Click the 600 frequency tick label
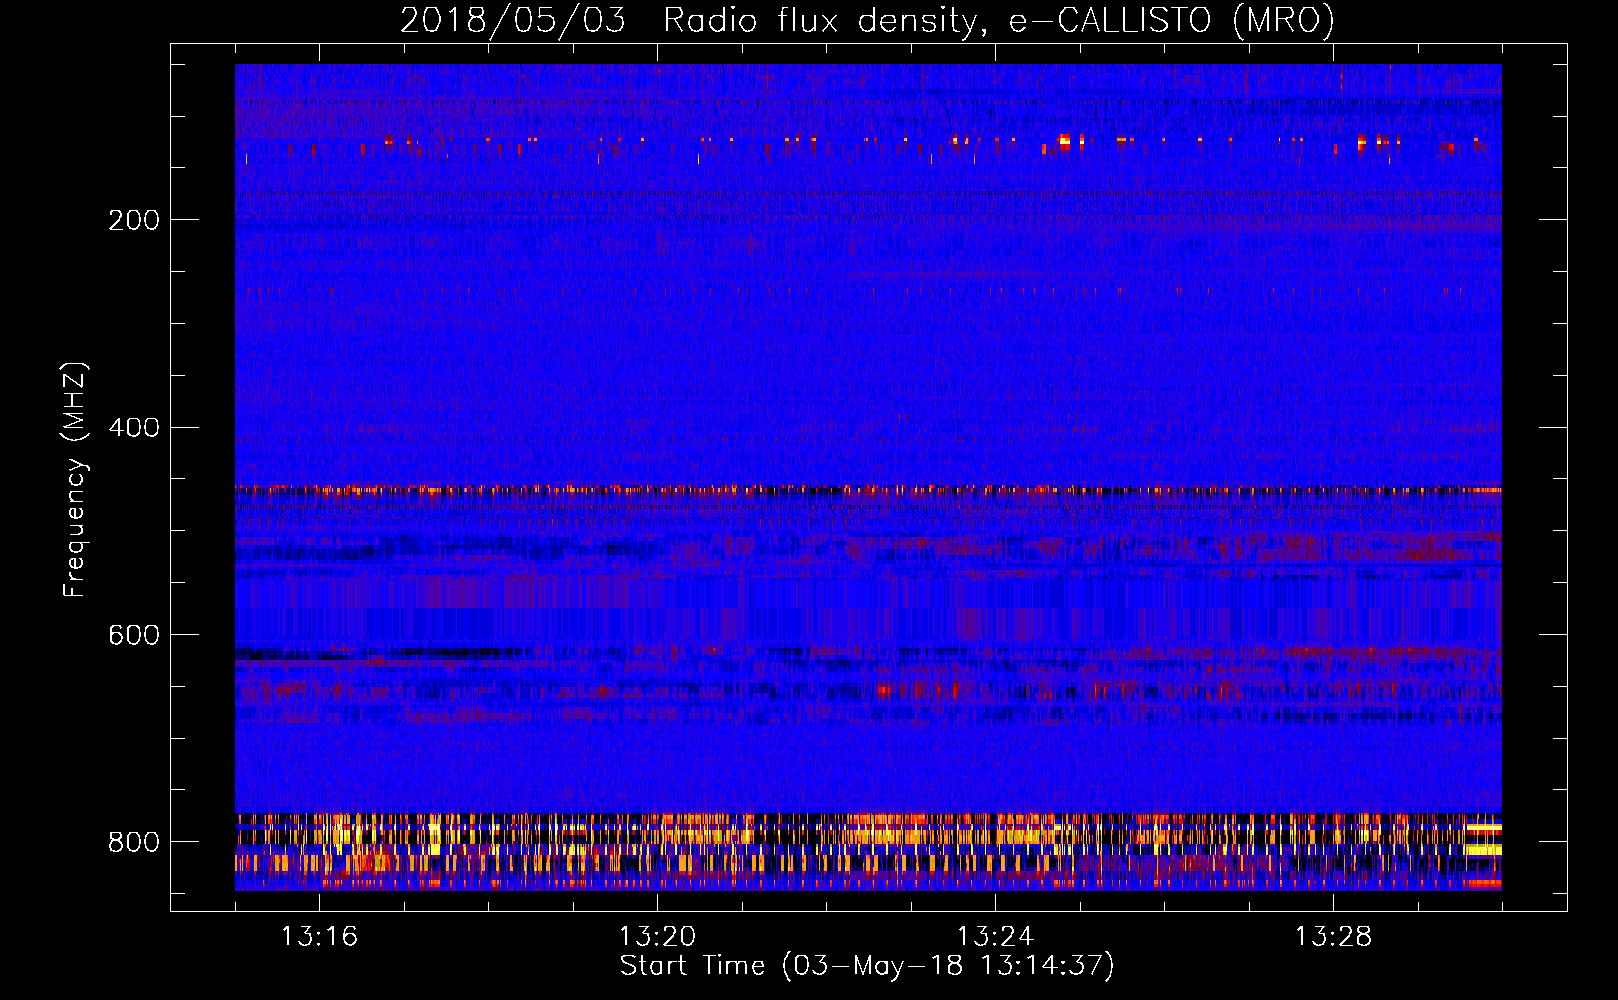The width and height of the screenshot is (1618, 1000). coord(134,636)
